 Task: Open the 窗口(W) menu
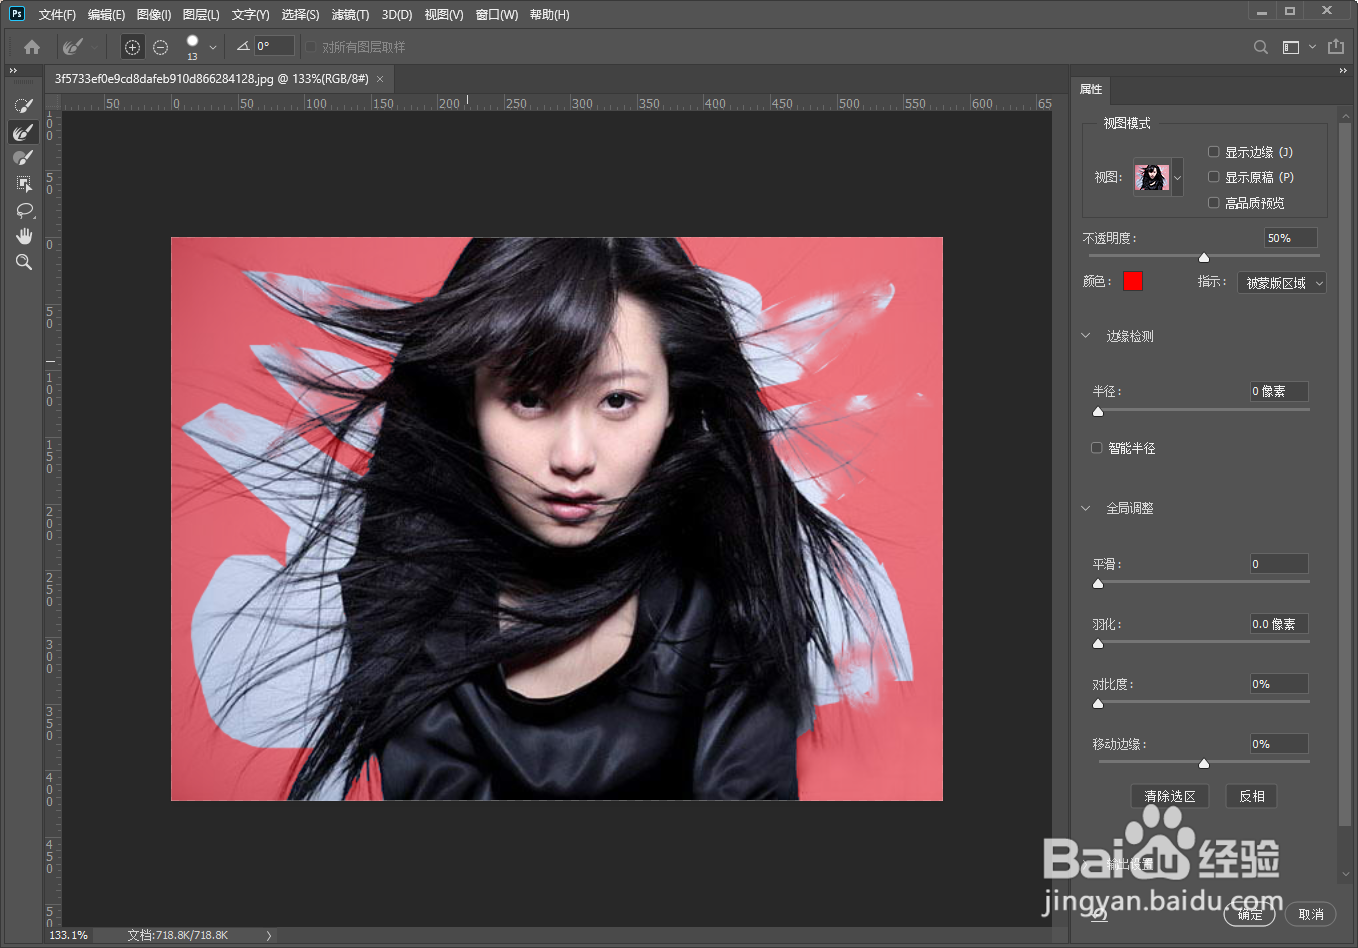point(497,15)
